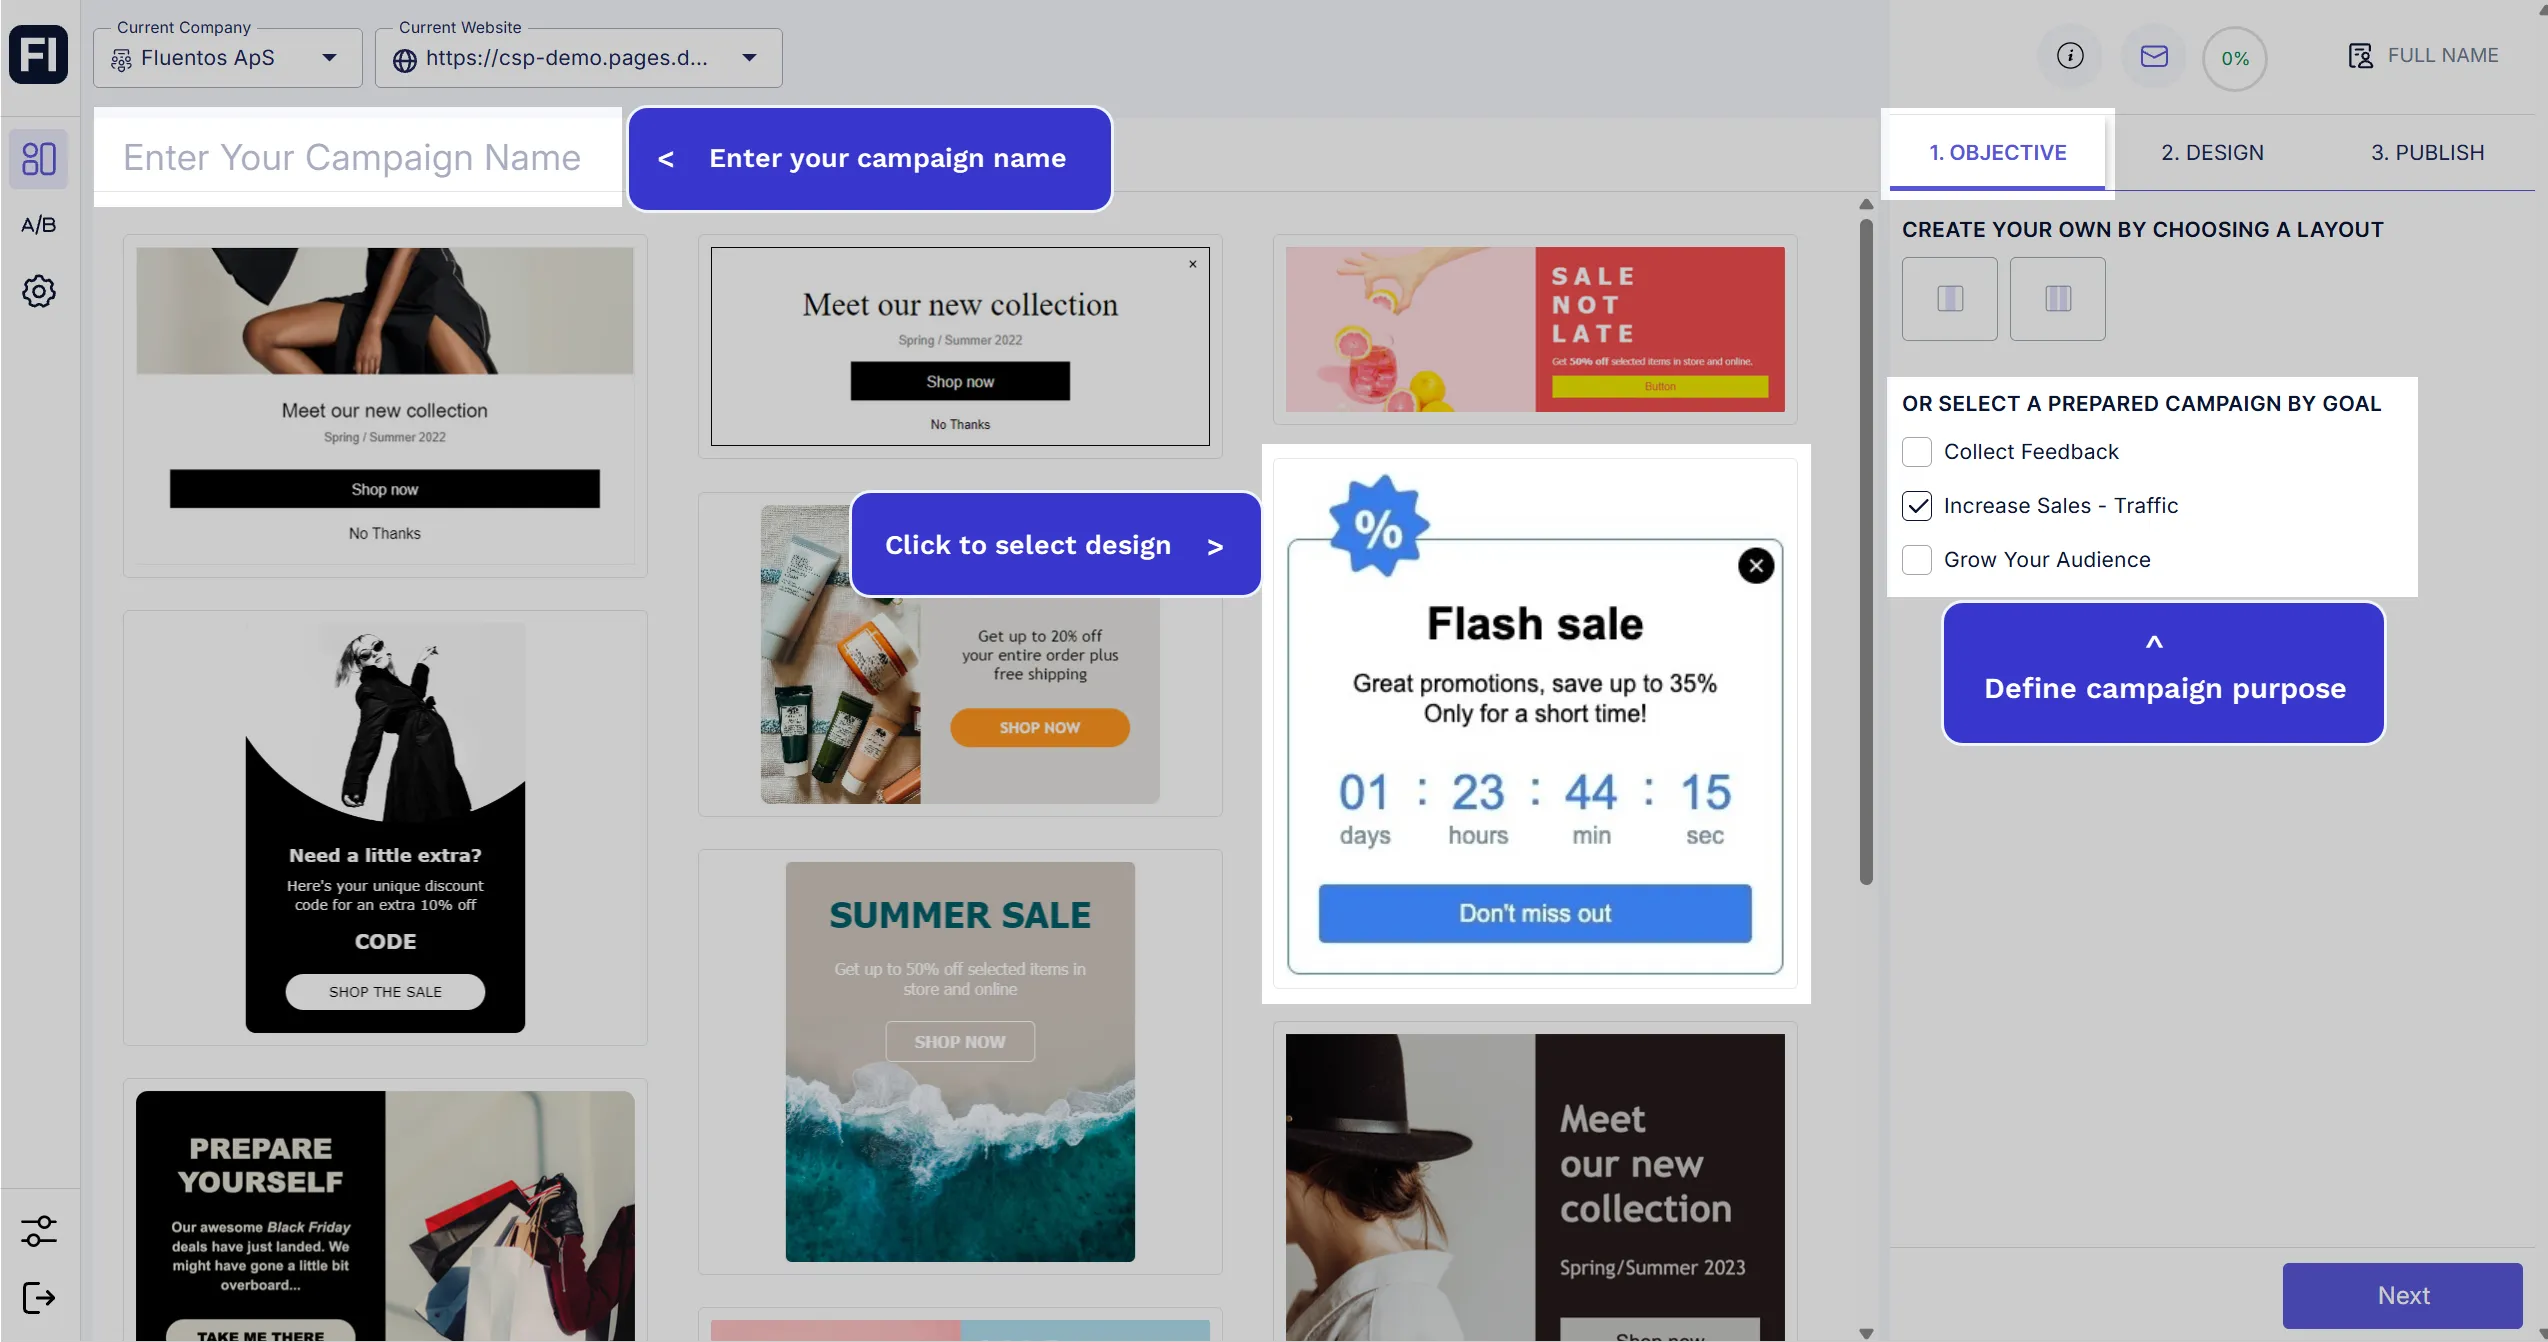This screenshot has width=2548, height=1342.
Task: Open the info circle icon
Action: [x=2070, y=56]
